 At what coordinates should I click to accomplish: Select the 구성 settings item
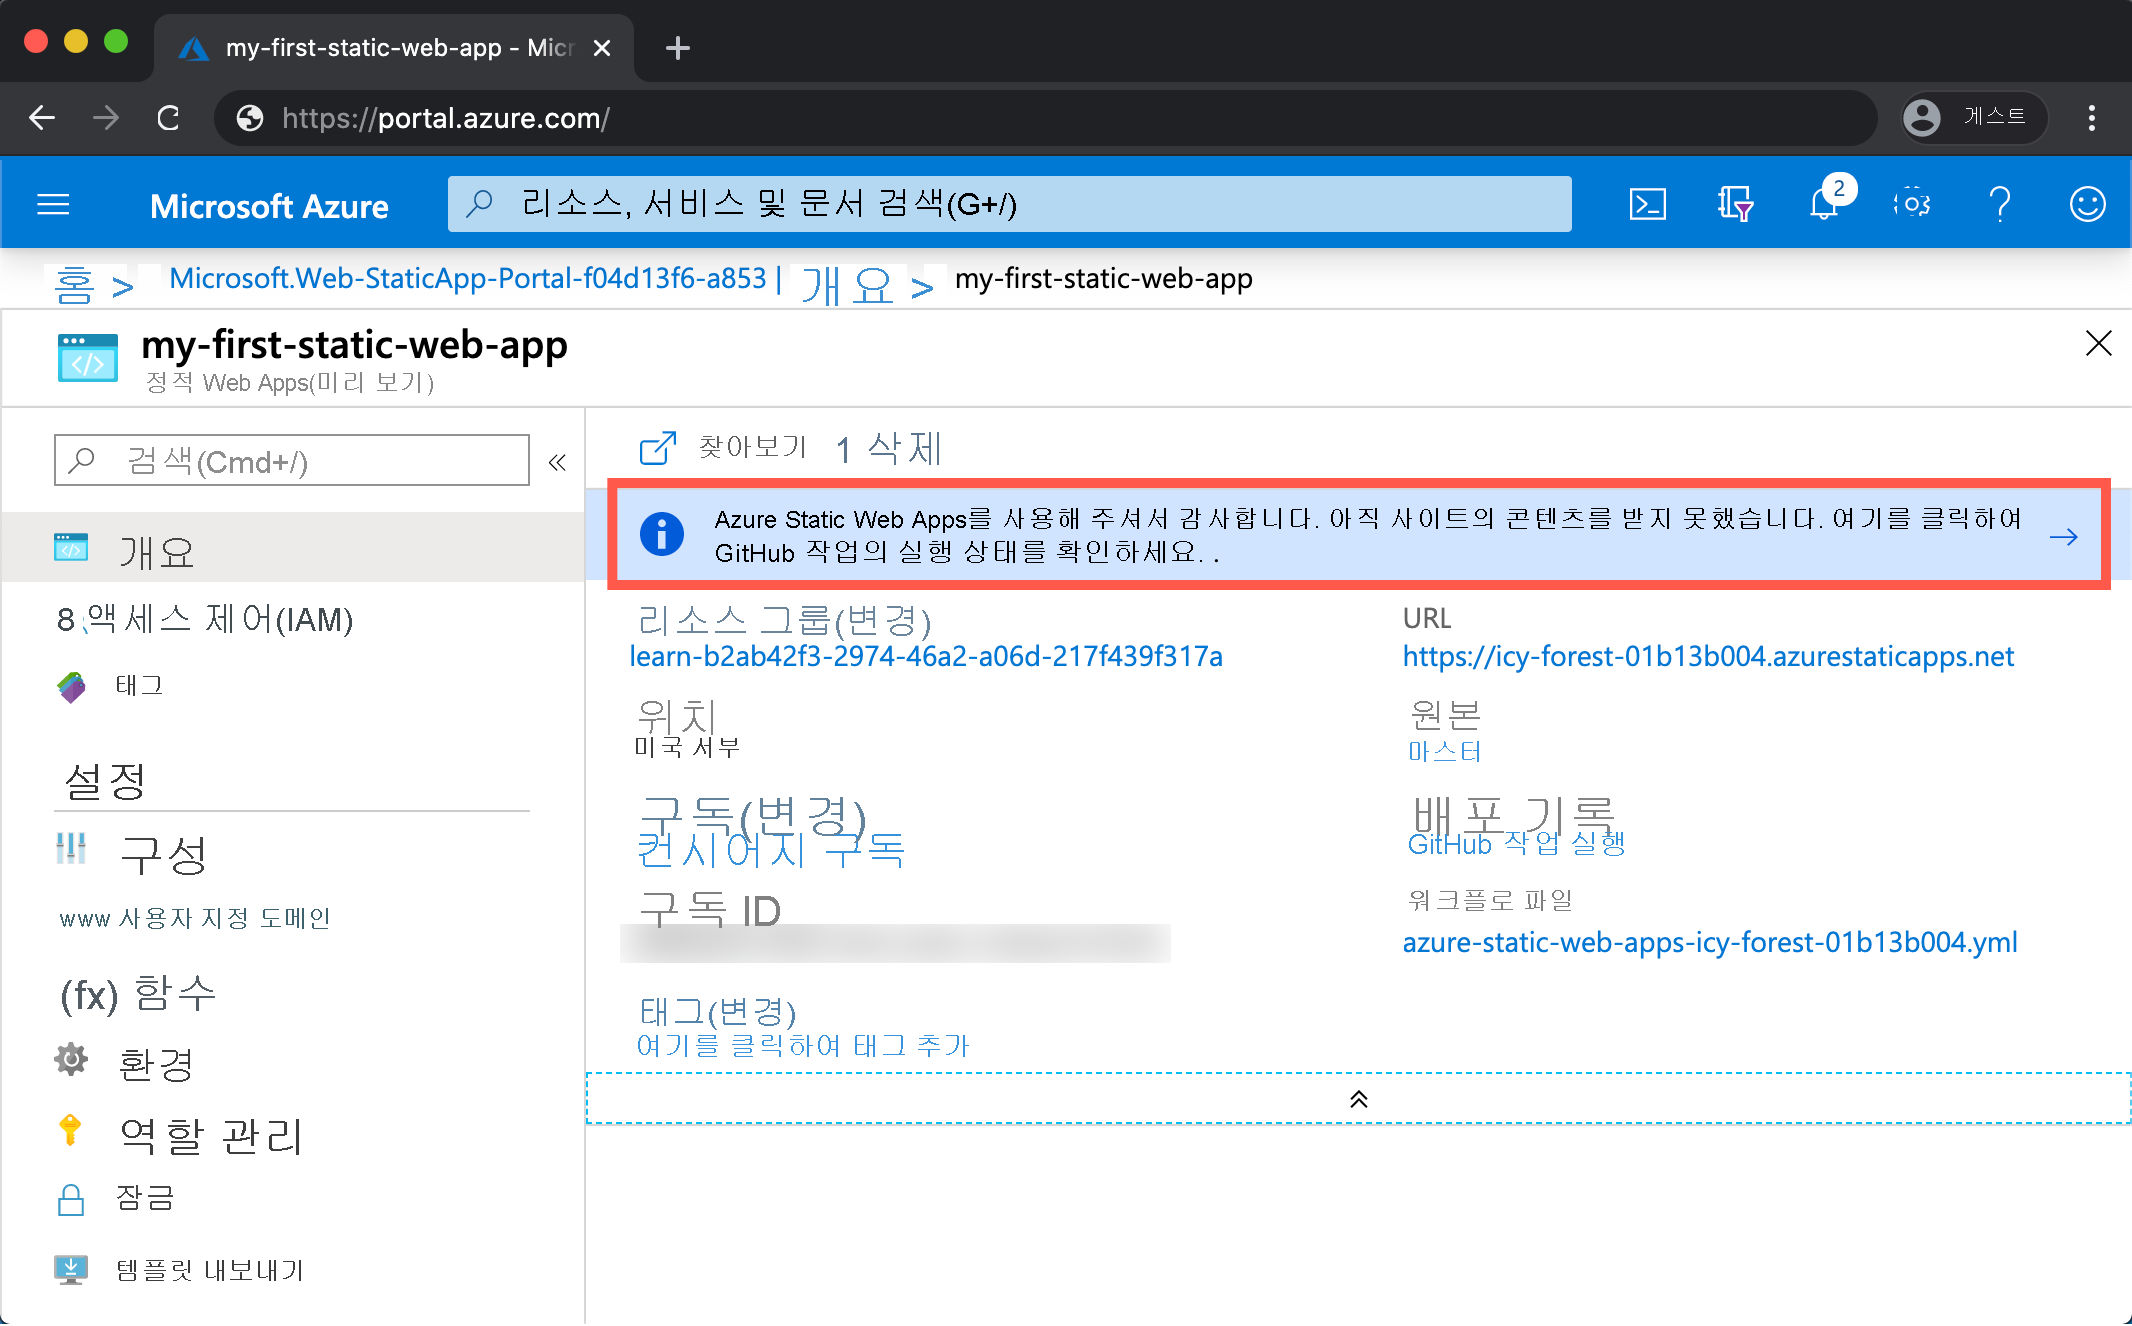(166, 855)
